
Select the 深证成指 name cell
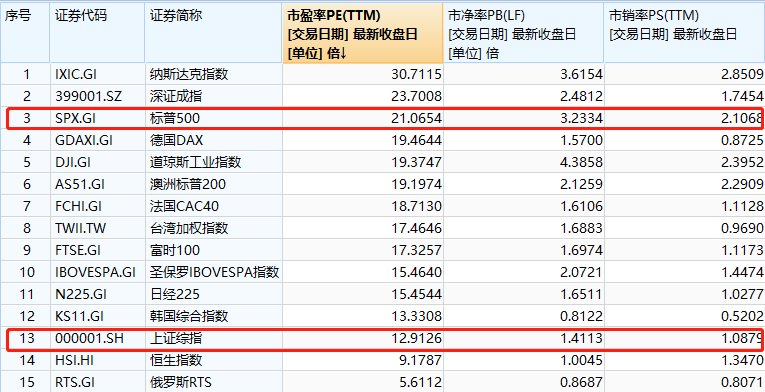tap(213, 96)
